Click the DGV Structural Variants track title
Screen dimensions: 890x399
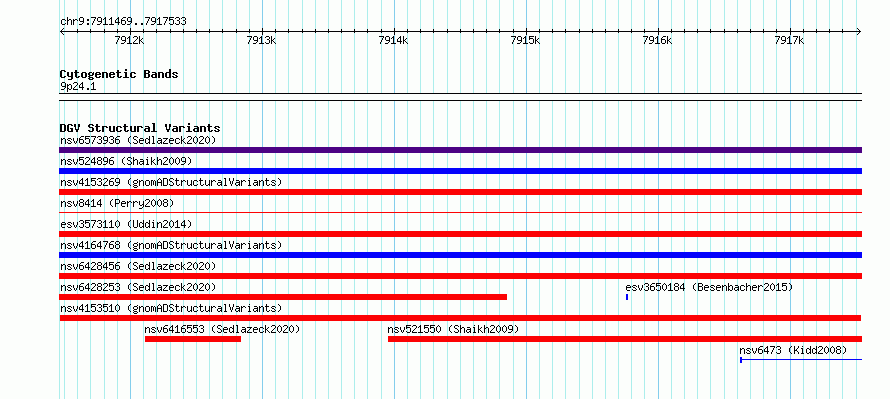(140, 128)
